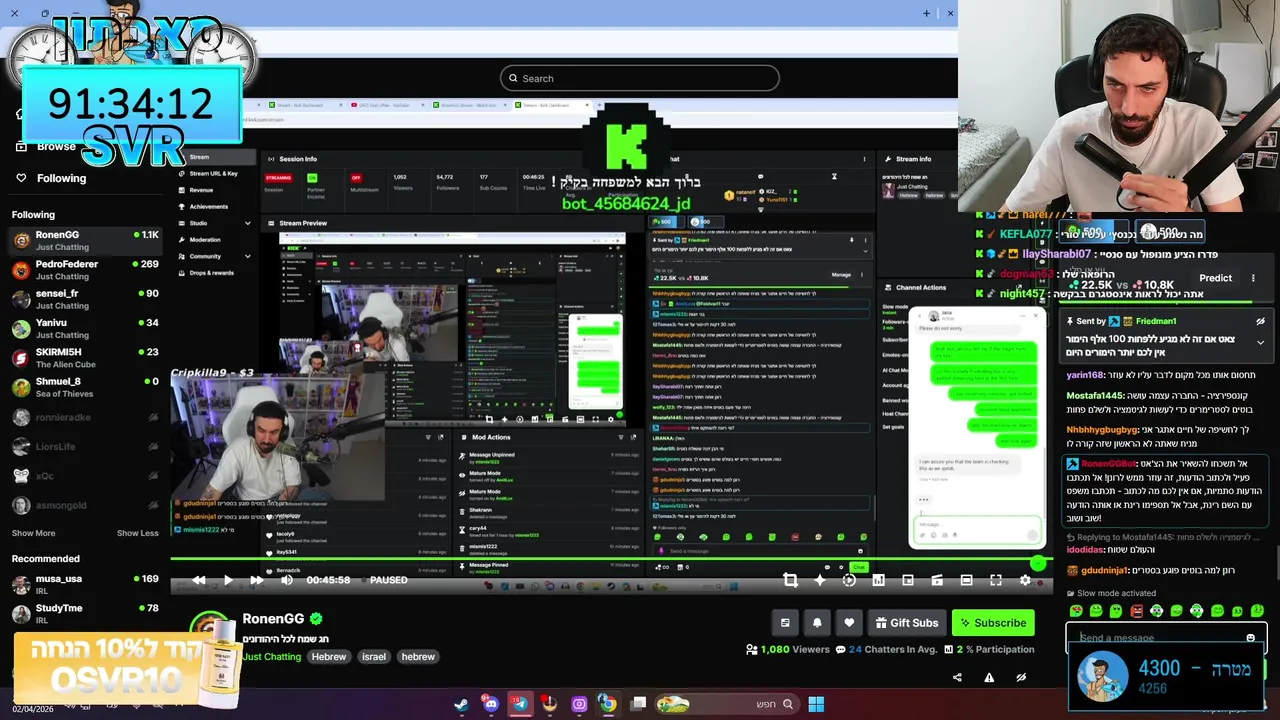The width and height of the screenshot is (1280, 720).
Task: Select the lowercase hebrew tag chip
Action: [x=418, y=657]
